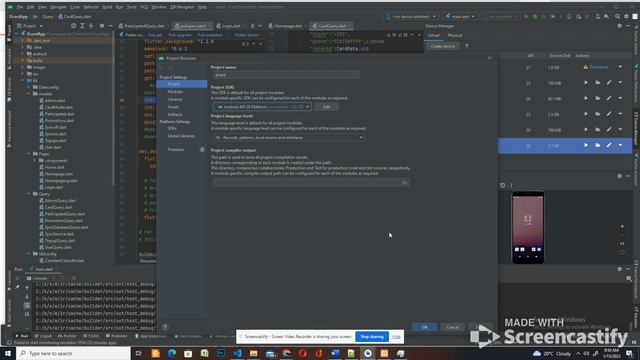640x360 pixels.
Task: Open Project SDK dropdown
Action: click(262, 107)
